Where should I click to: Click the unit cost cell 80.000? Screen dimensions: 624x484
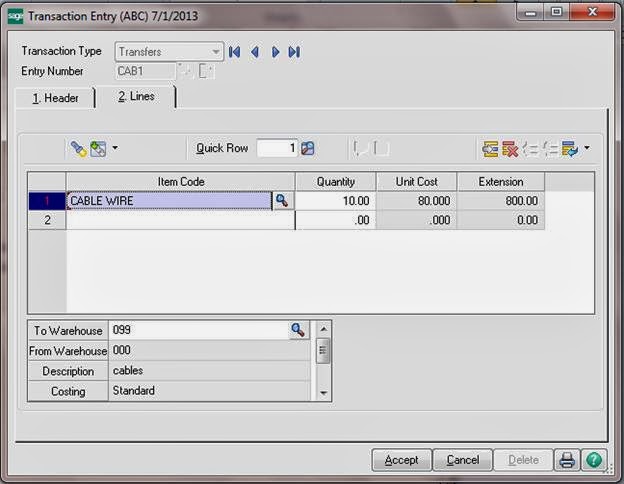point(417,201)
